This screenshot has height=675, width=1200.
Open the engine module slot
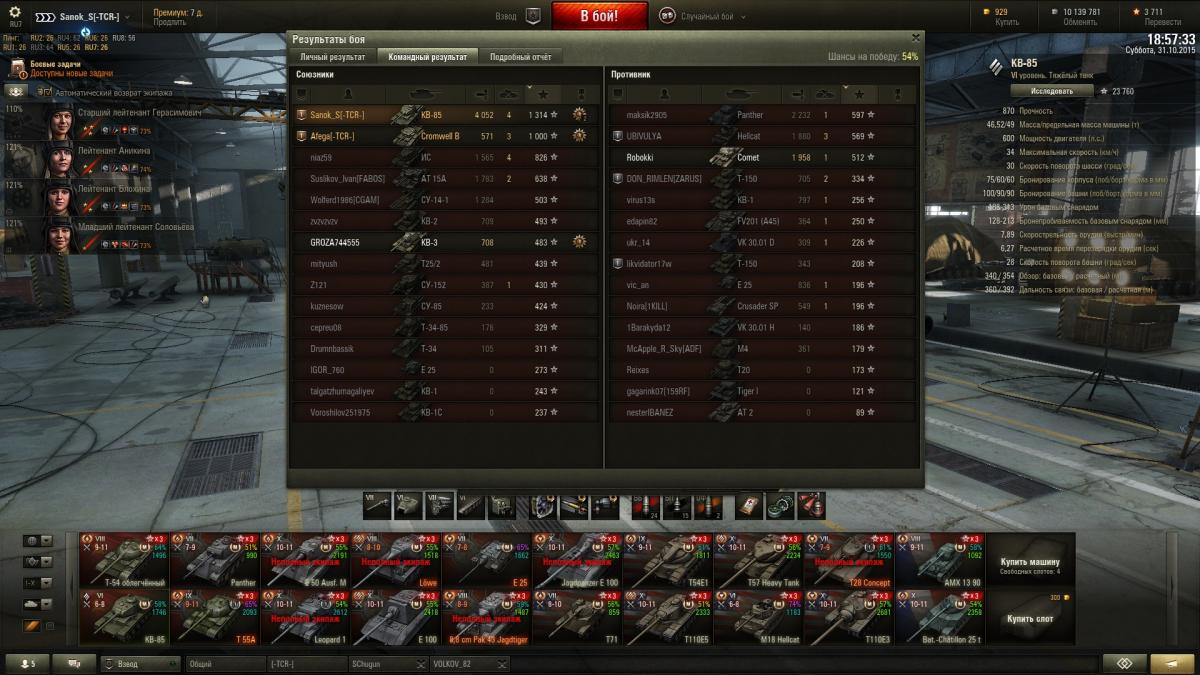click(x=441, y=505)
